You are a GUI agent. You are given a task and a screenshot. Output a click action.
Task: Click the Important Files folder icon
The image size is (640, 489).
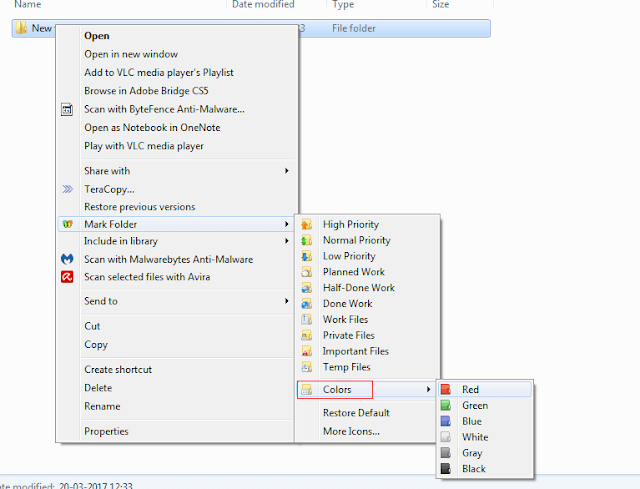tap(307, 351)
